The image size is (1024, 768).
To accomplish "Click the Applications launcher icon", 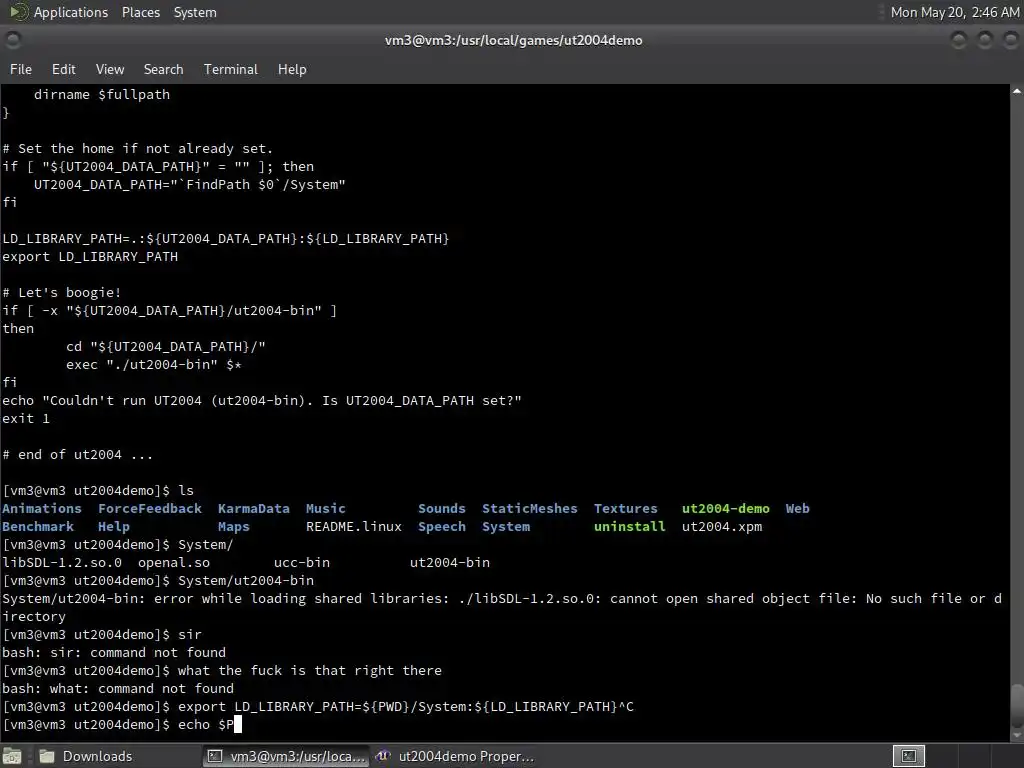I will (x=18, y=12).
